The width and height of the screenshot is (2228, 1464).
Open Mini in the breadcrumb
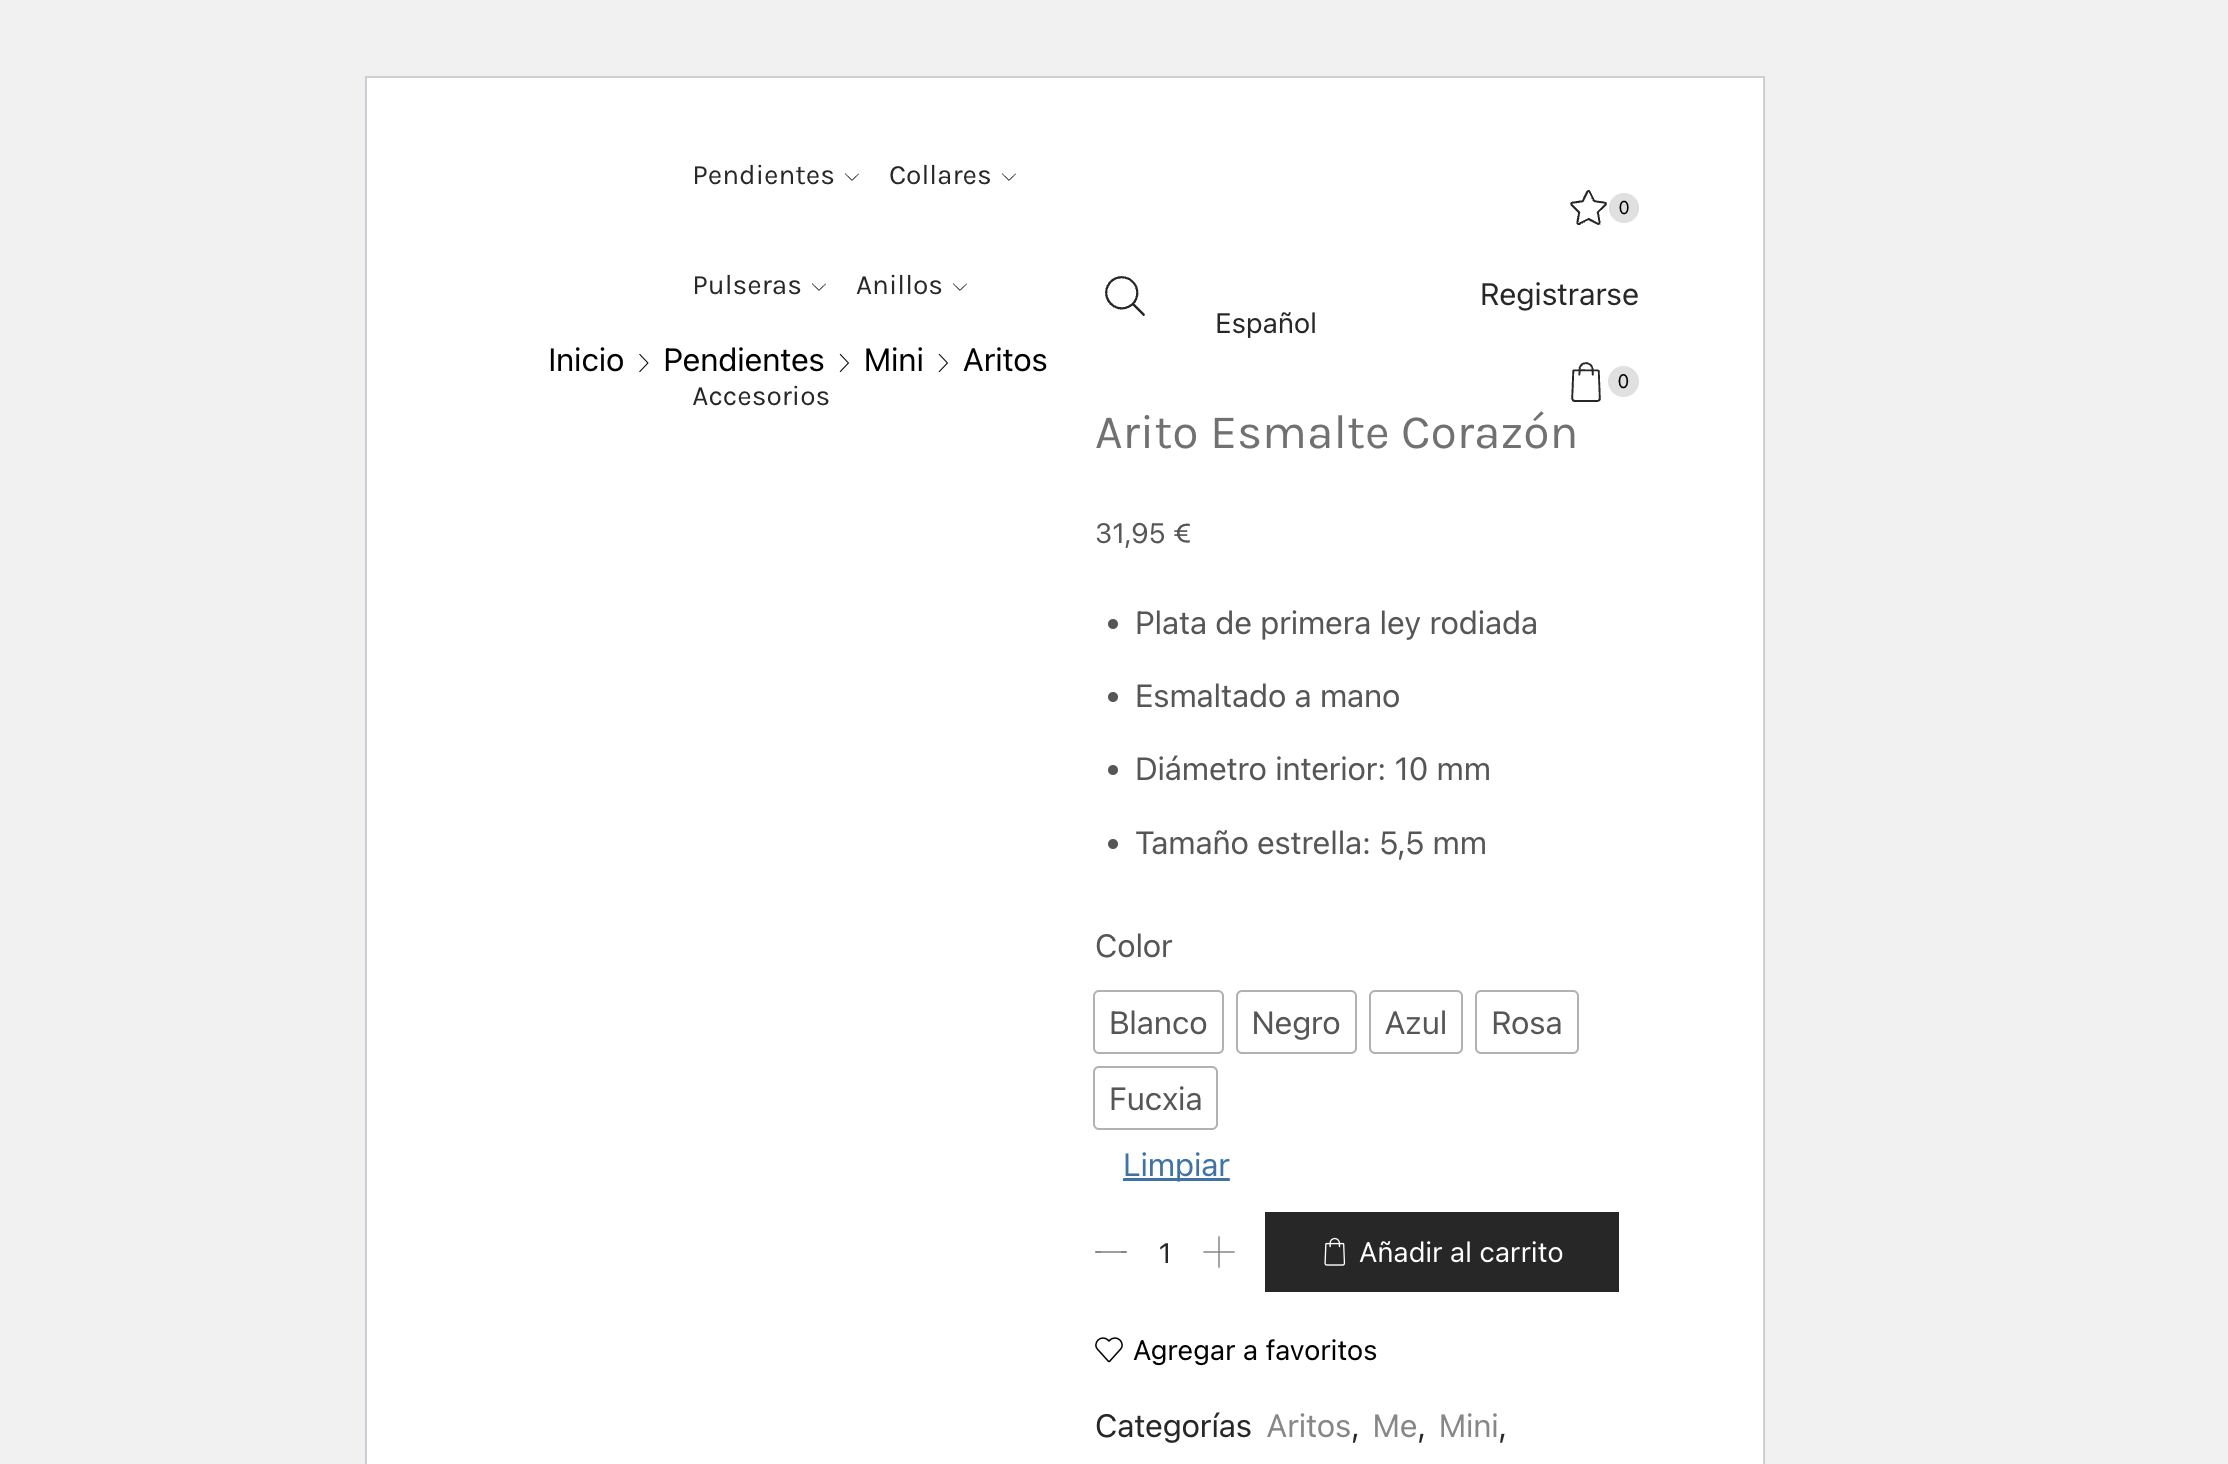click(894, 360)
